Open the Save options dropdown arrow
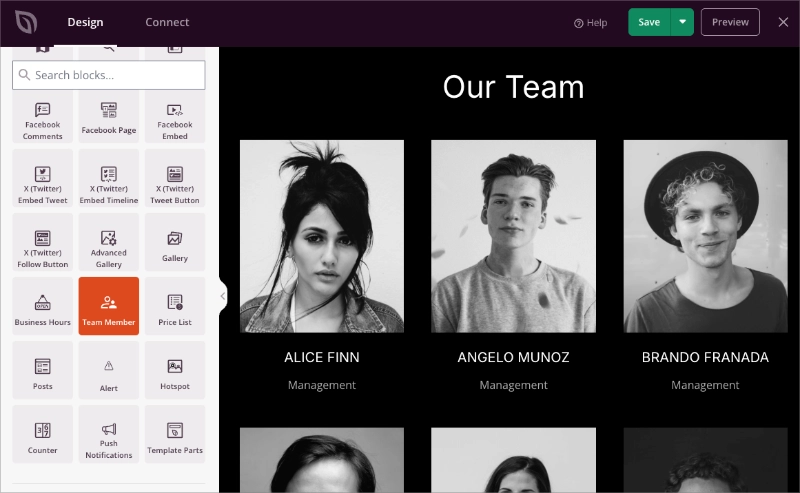Image resolution: width=800 pixels, height=493 pixels. pos(682,22)
